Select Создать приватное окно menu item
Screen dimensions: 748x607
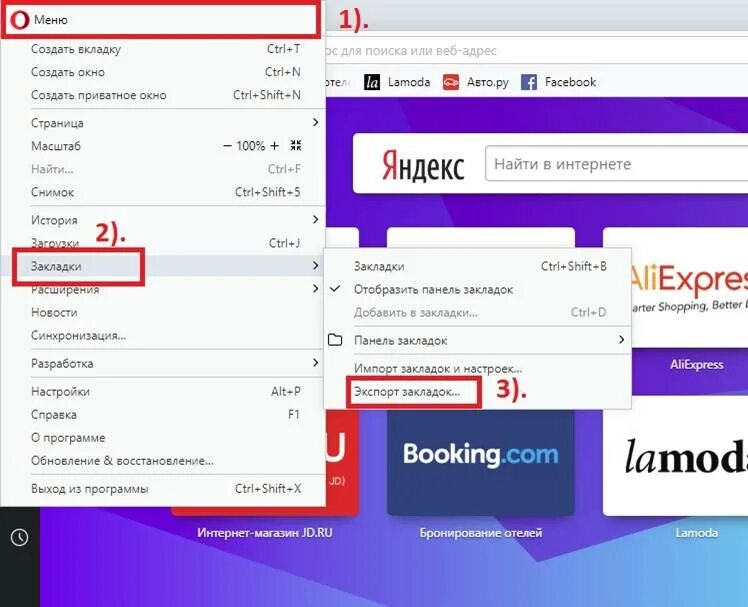pos(163,95)
